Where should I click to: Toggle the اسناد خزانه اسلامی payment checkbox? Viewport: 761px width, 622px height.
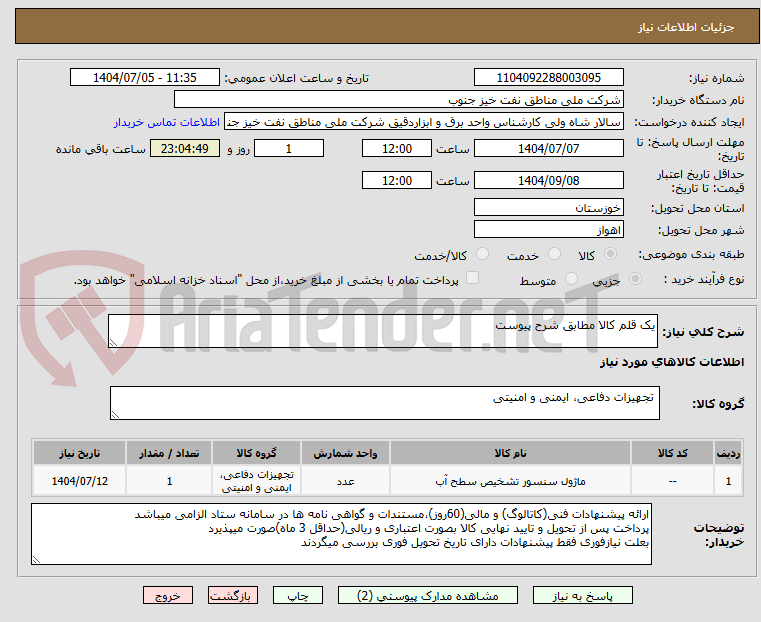(x=472, y=278)
